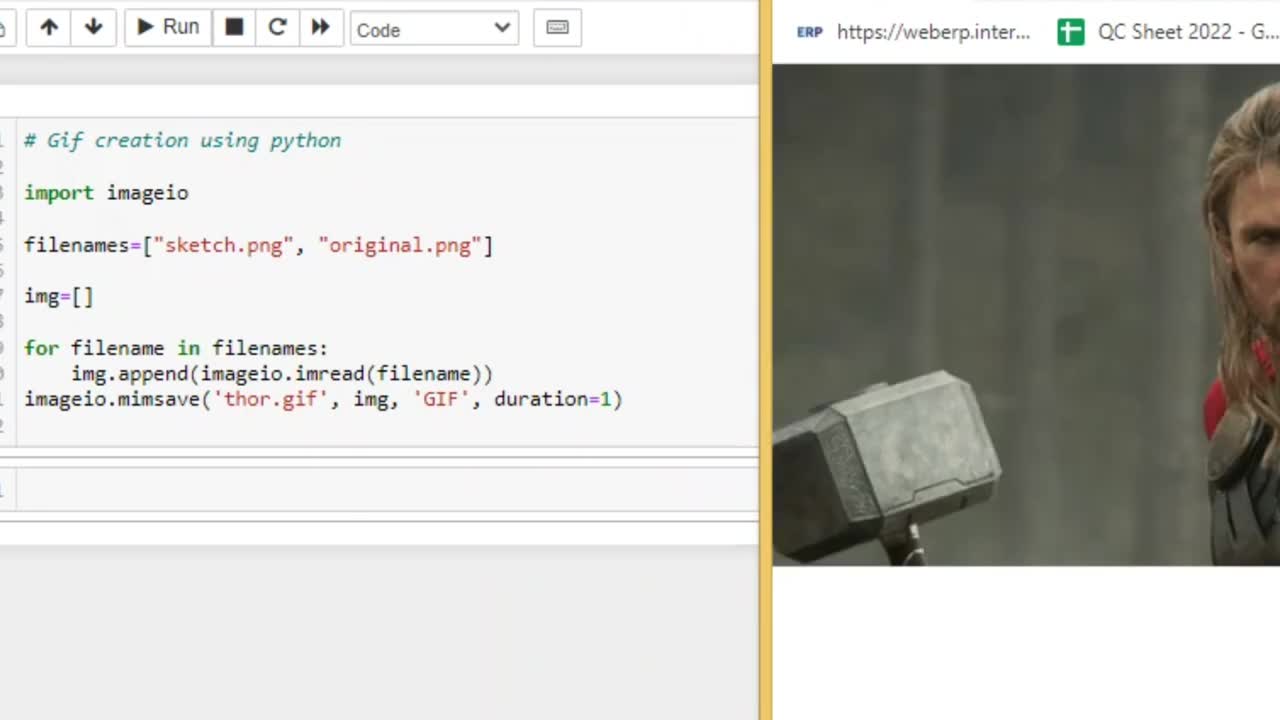Image resolution: width=1280 pixels, height=720 pixels.
Task: Click 'thor.gif' in the mimsave call
Action: (x=271, y=399)
